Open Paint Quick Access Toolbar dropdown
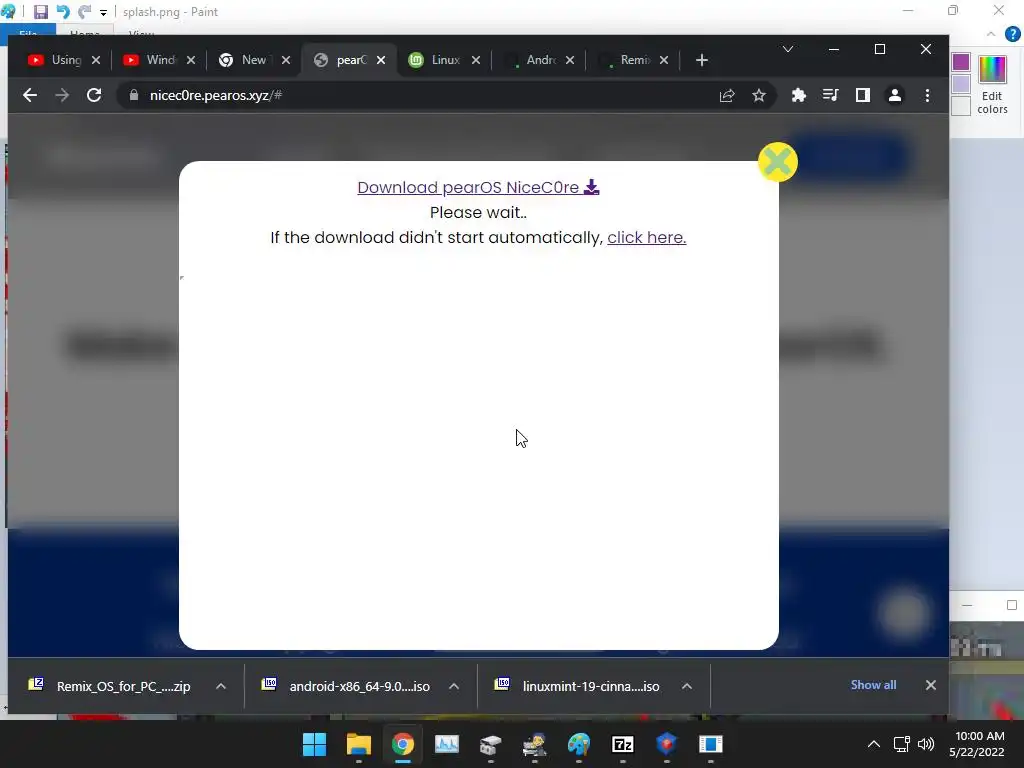 click(x=103, y=12)
